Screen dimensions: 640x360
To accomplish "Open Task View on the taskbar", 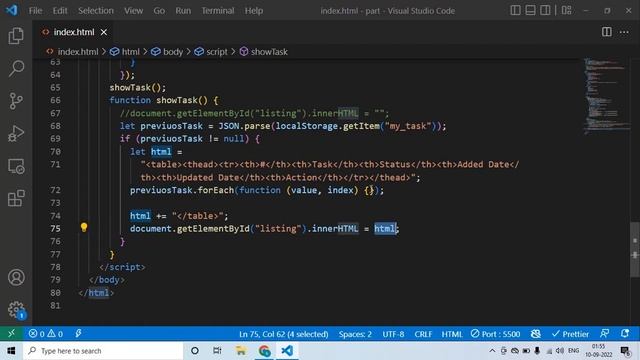I will [x=217, y=351].
